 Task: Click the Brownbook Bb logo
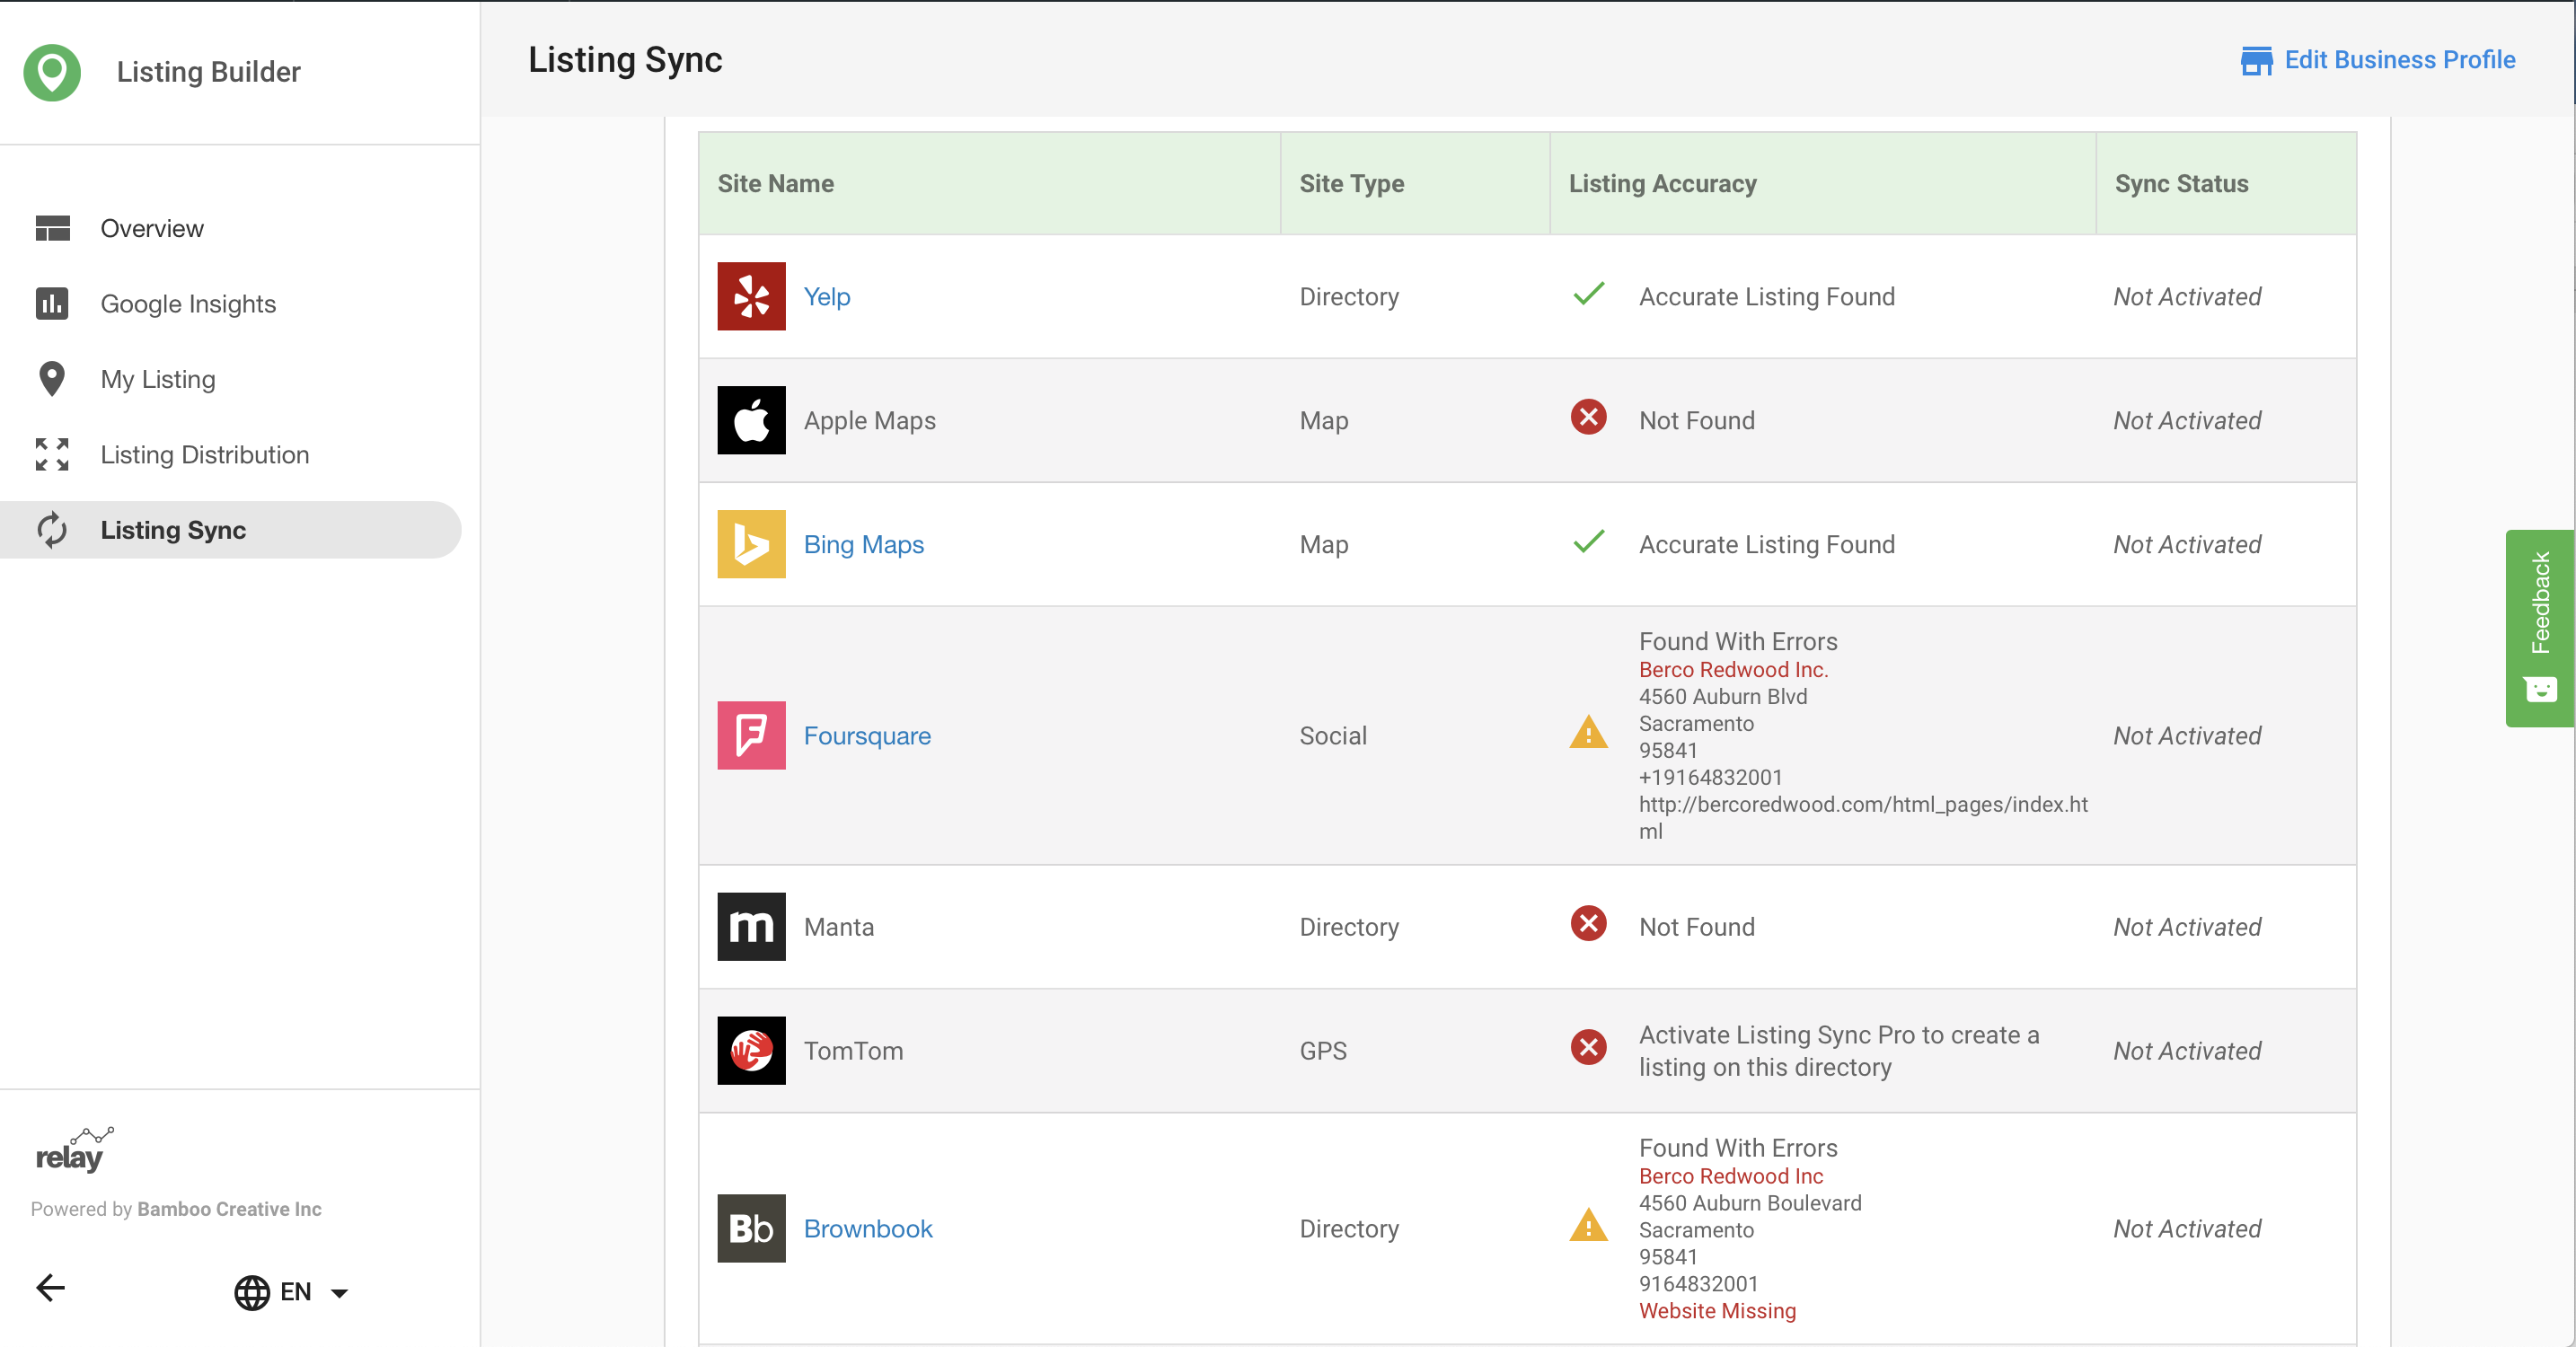click(x=751, y=1228)
